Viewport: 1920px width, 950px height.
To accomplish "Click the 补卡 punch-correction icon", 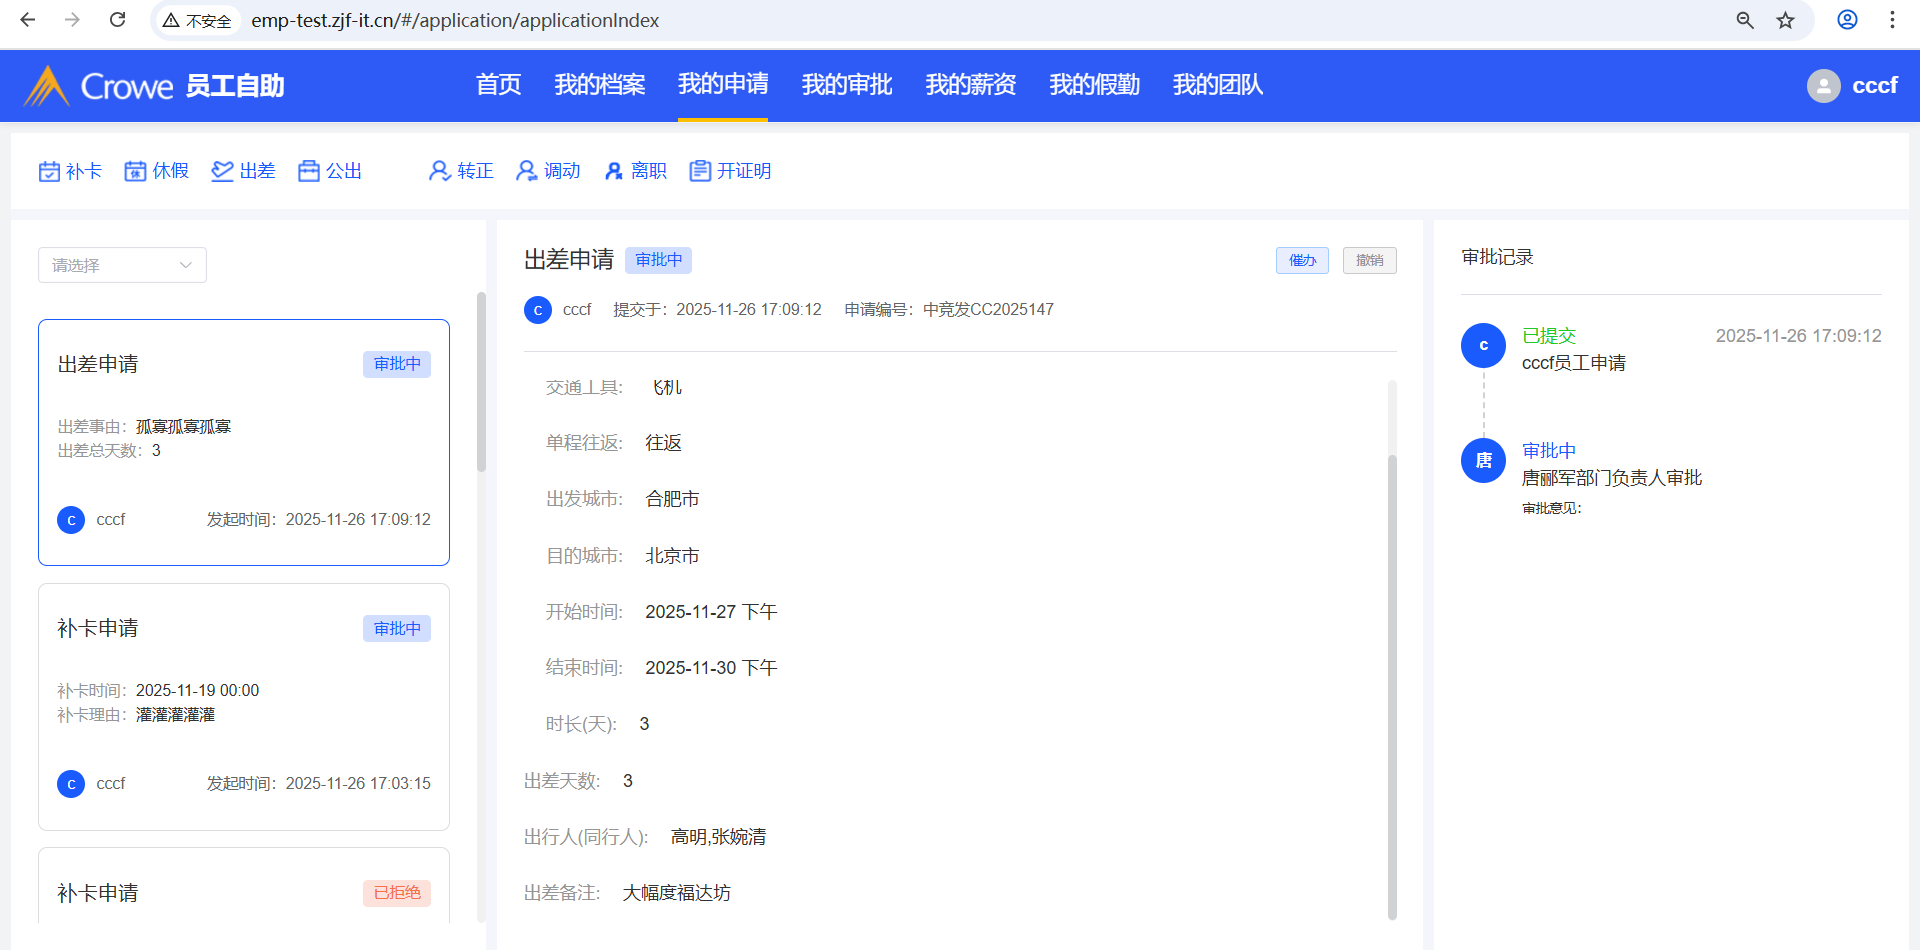I will point(49,171).
